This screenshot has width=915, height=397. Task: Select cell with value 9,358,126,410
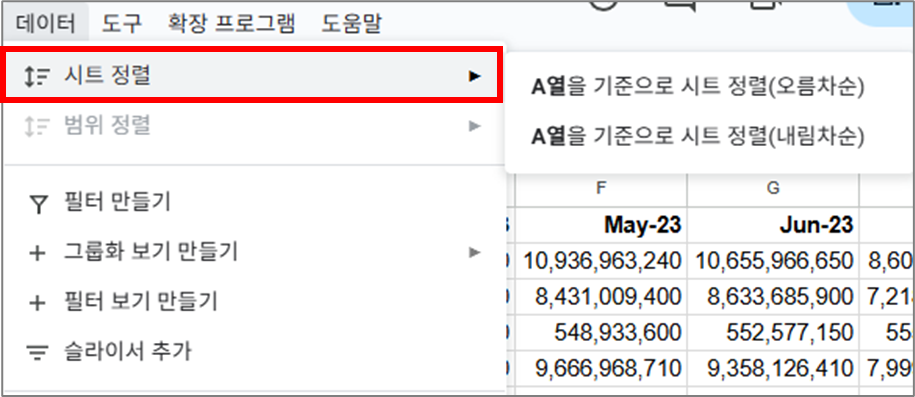point(773,369)
